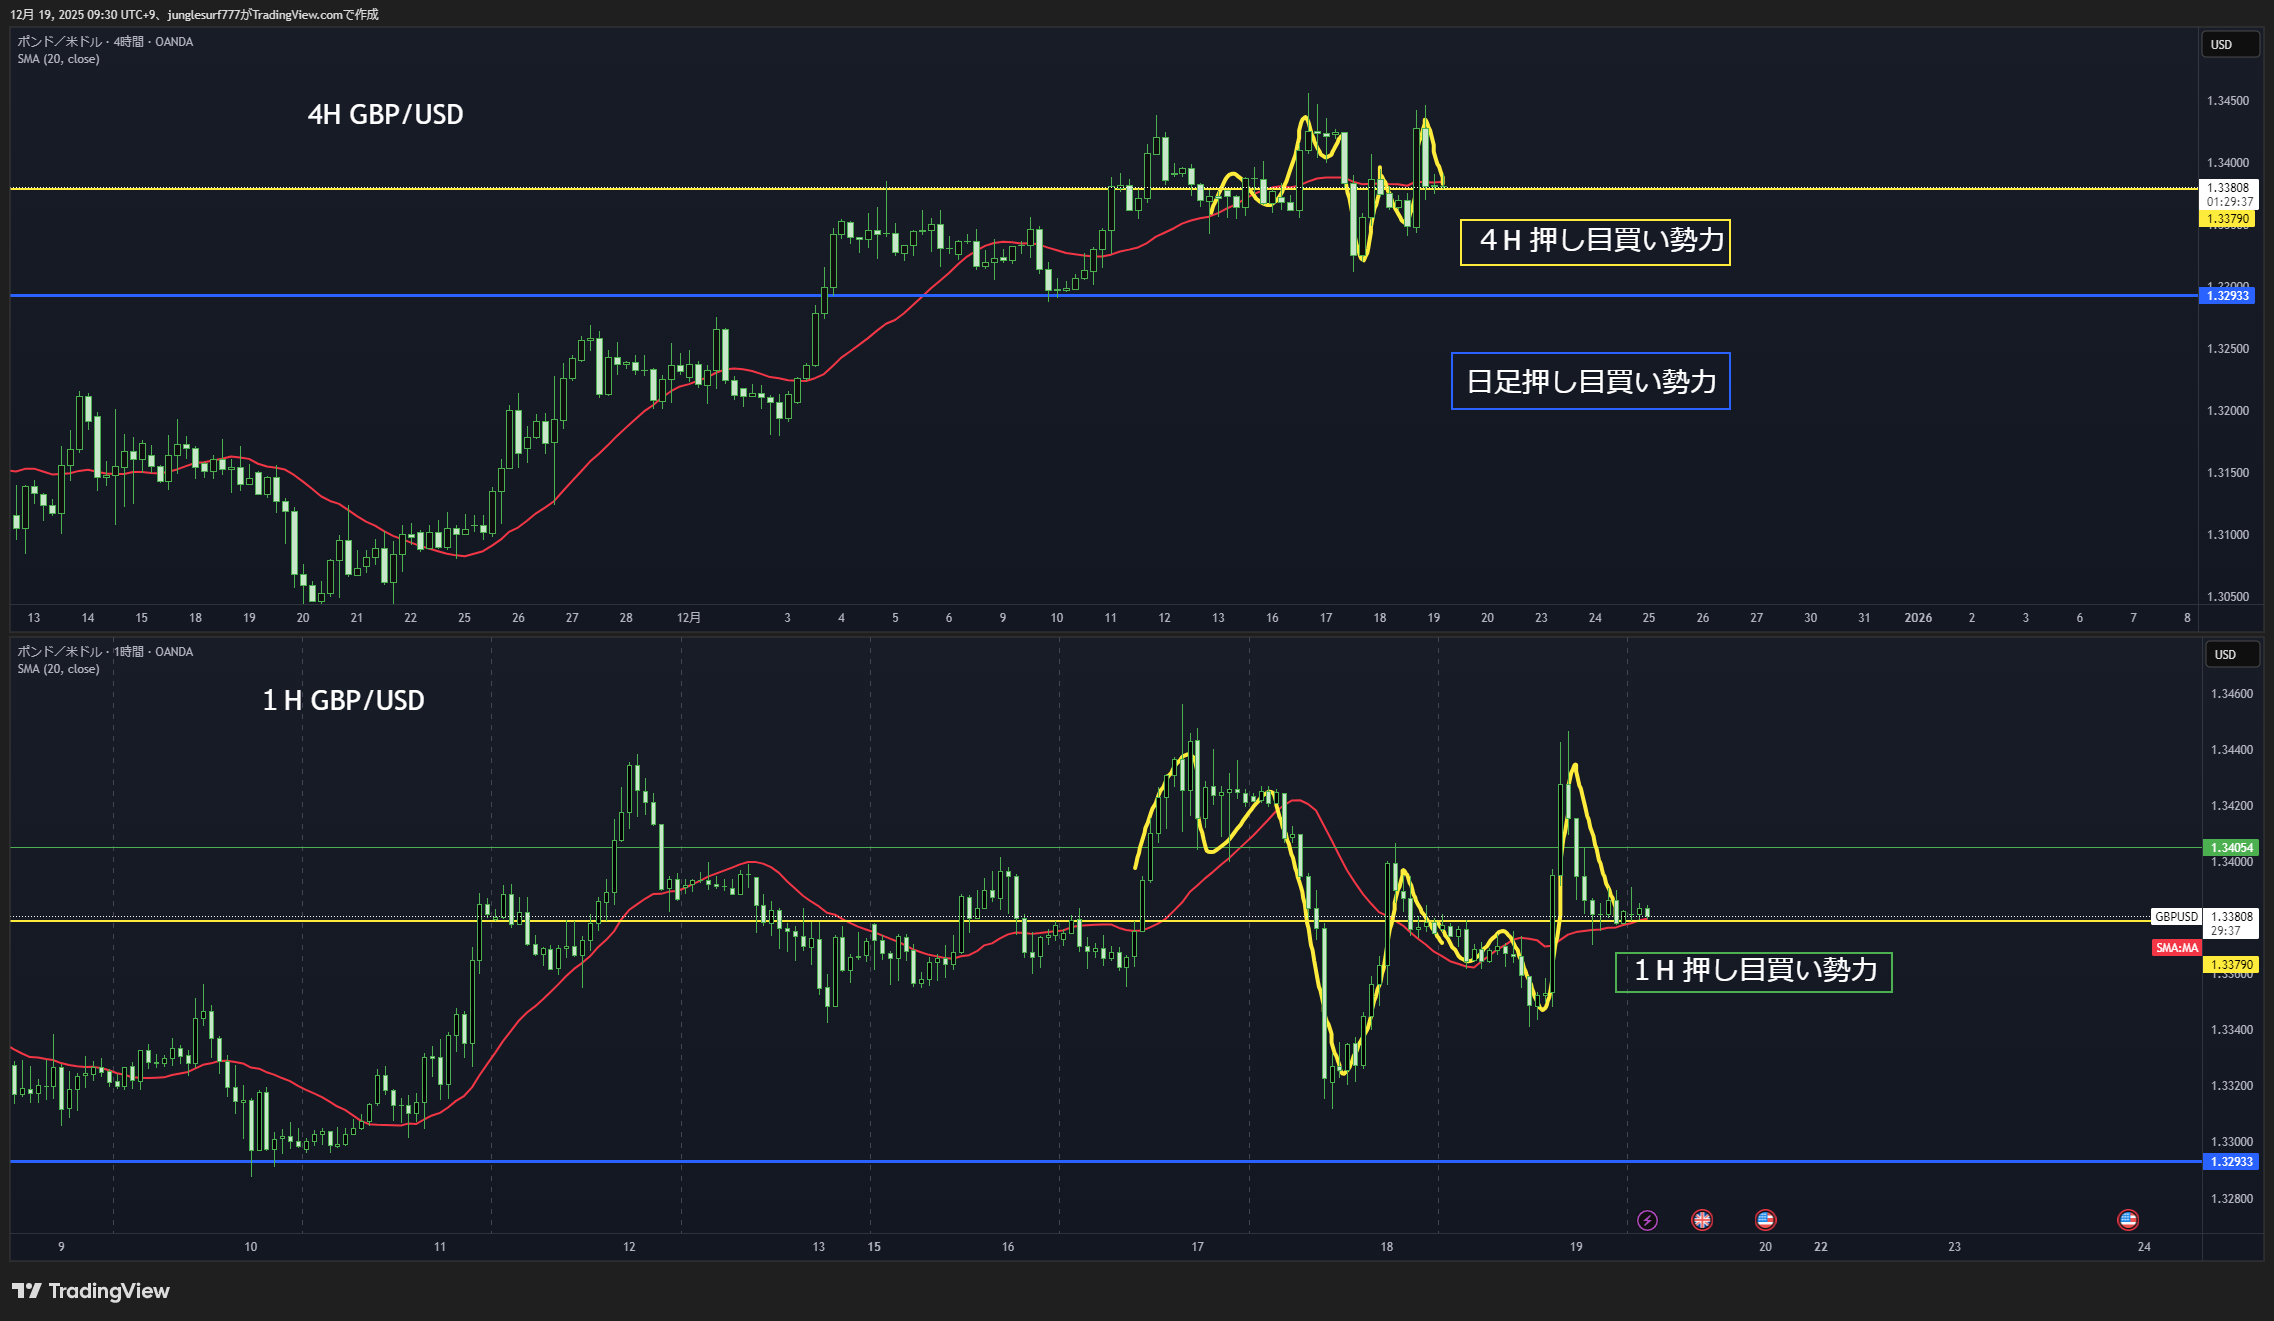Click the 4-hour chart symbol legend title
2274x1321 pixels.
tap(105, 42)
